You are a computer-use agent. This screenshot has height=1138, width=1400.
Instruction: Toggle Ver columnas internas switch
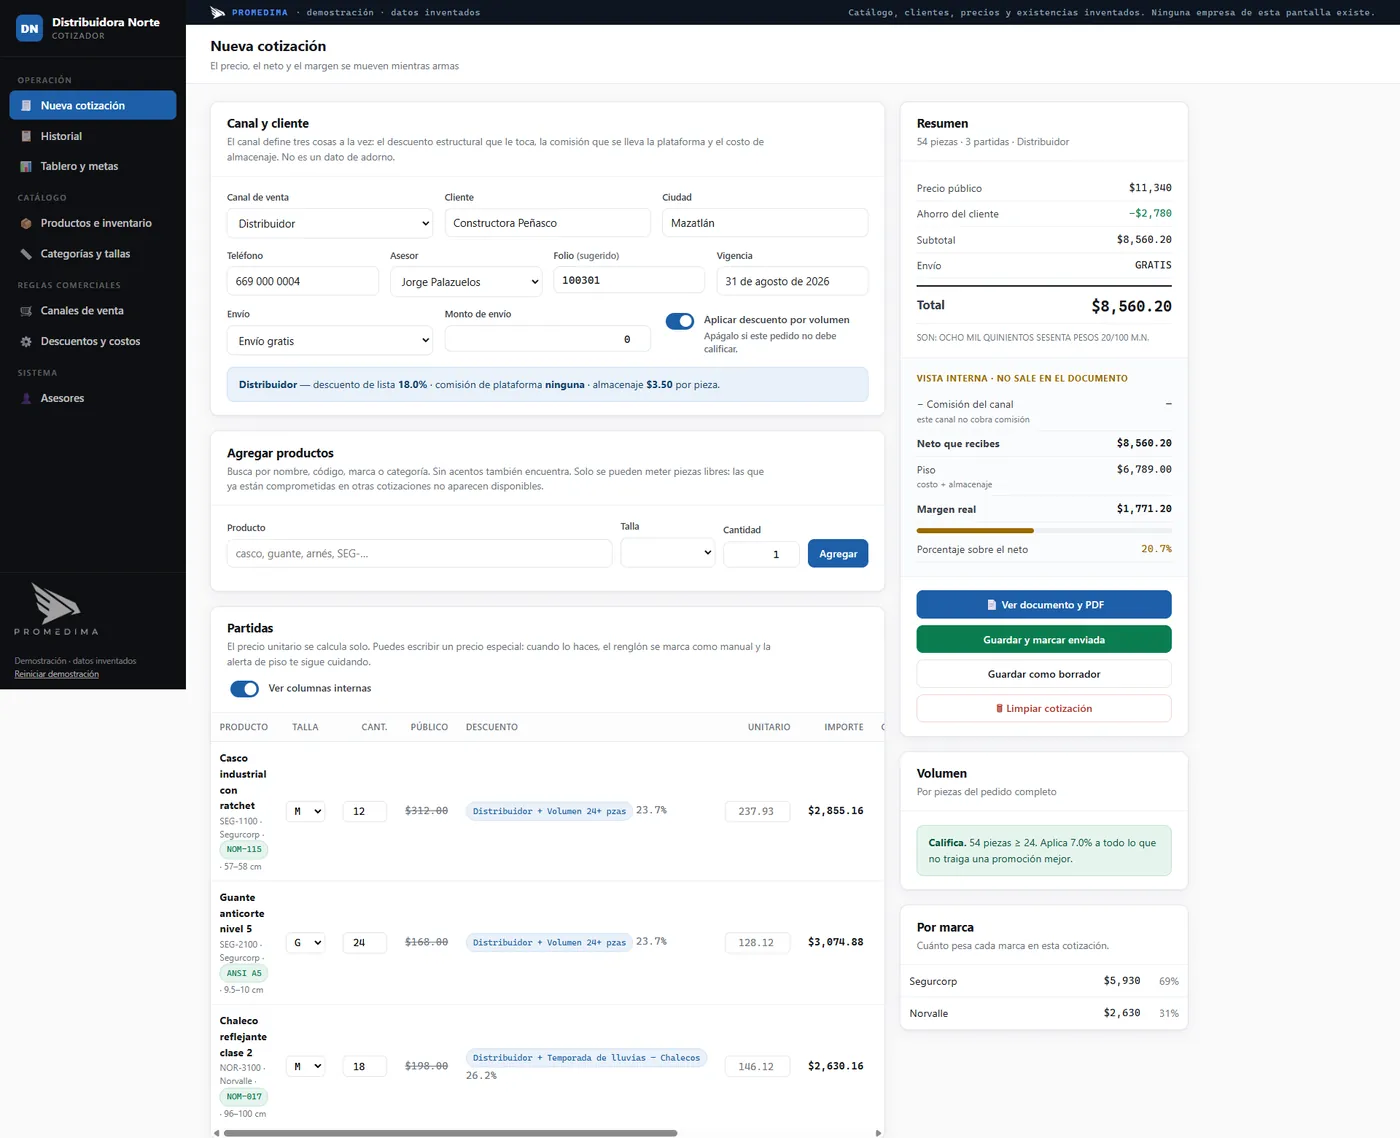tap(244, 688)
